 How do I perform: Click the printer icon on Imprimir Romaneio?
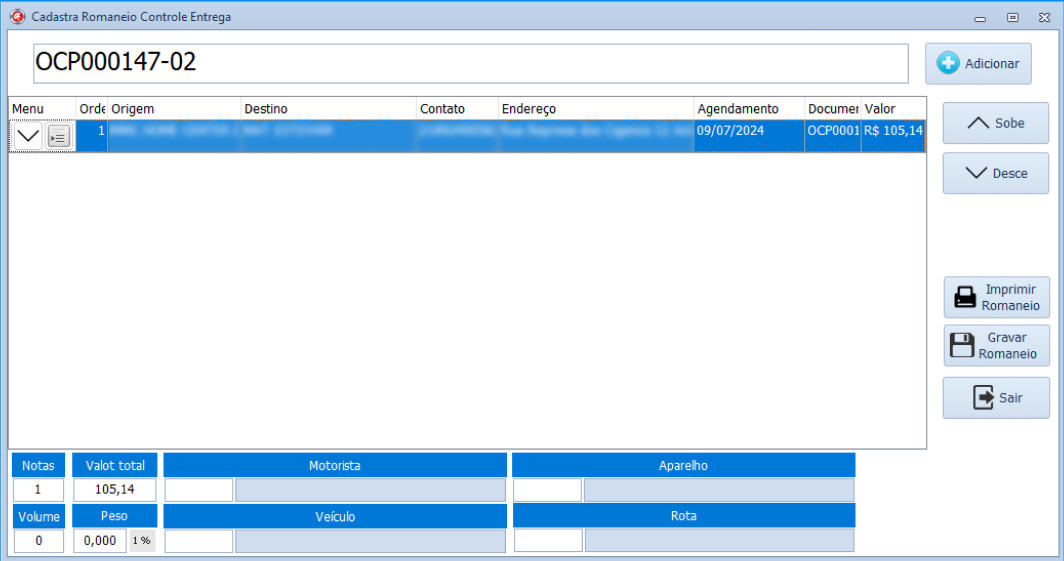[x=964, y=297]
